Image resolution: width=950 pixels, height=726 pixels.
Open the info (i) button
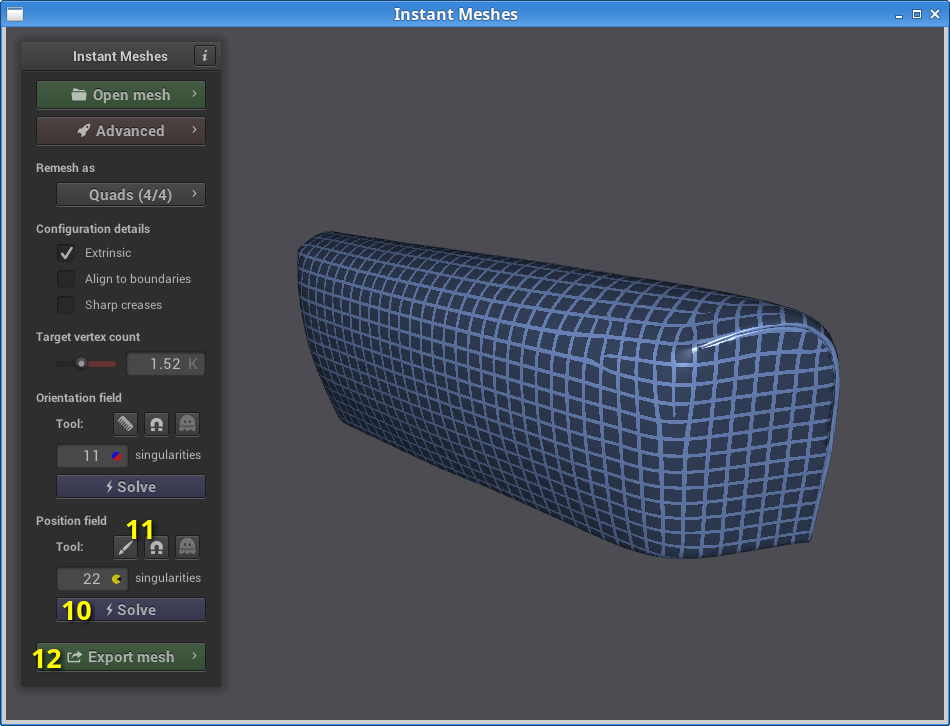(205, 56)
